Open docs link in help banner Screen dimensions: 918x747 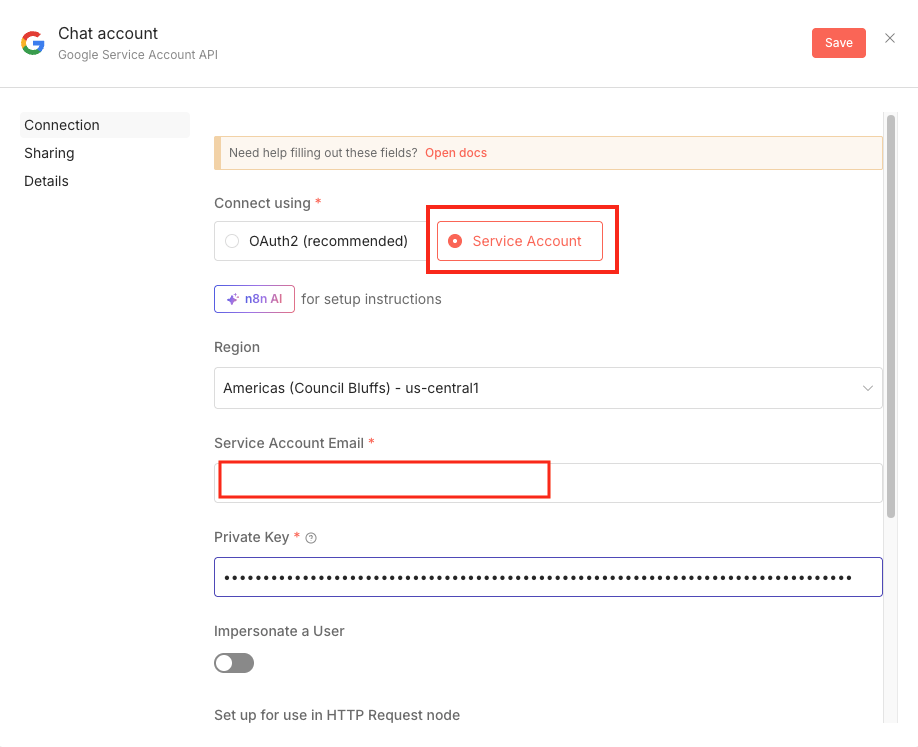click(x=455, y=153)
